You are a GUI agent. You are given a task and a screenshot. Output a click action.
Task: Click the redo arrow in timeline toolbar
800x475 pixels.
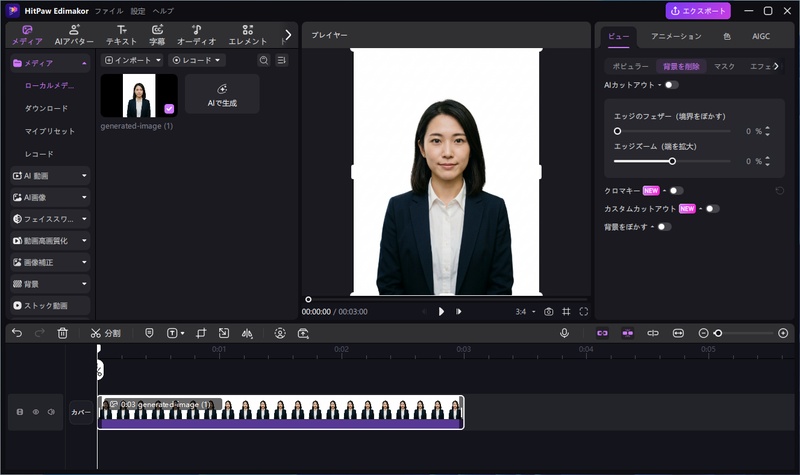(39, 333)
